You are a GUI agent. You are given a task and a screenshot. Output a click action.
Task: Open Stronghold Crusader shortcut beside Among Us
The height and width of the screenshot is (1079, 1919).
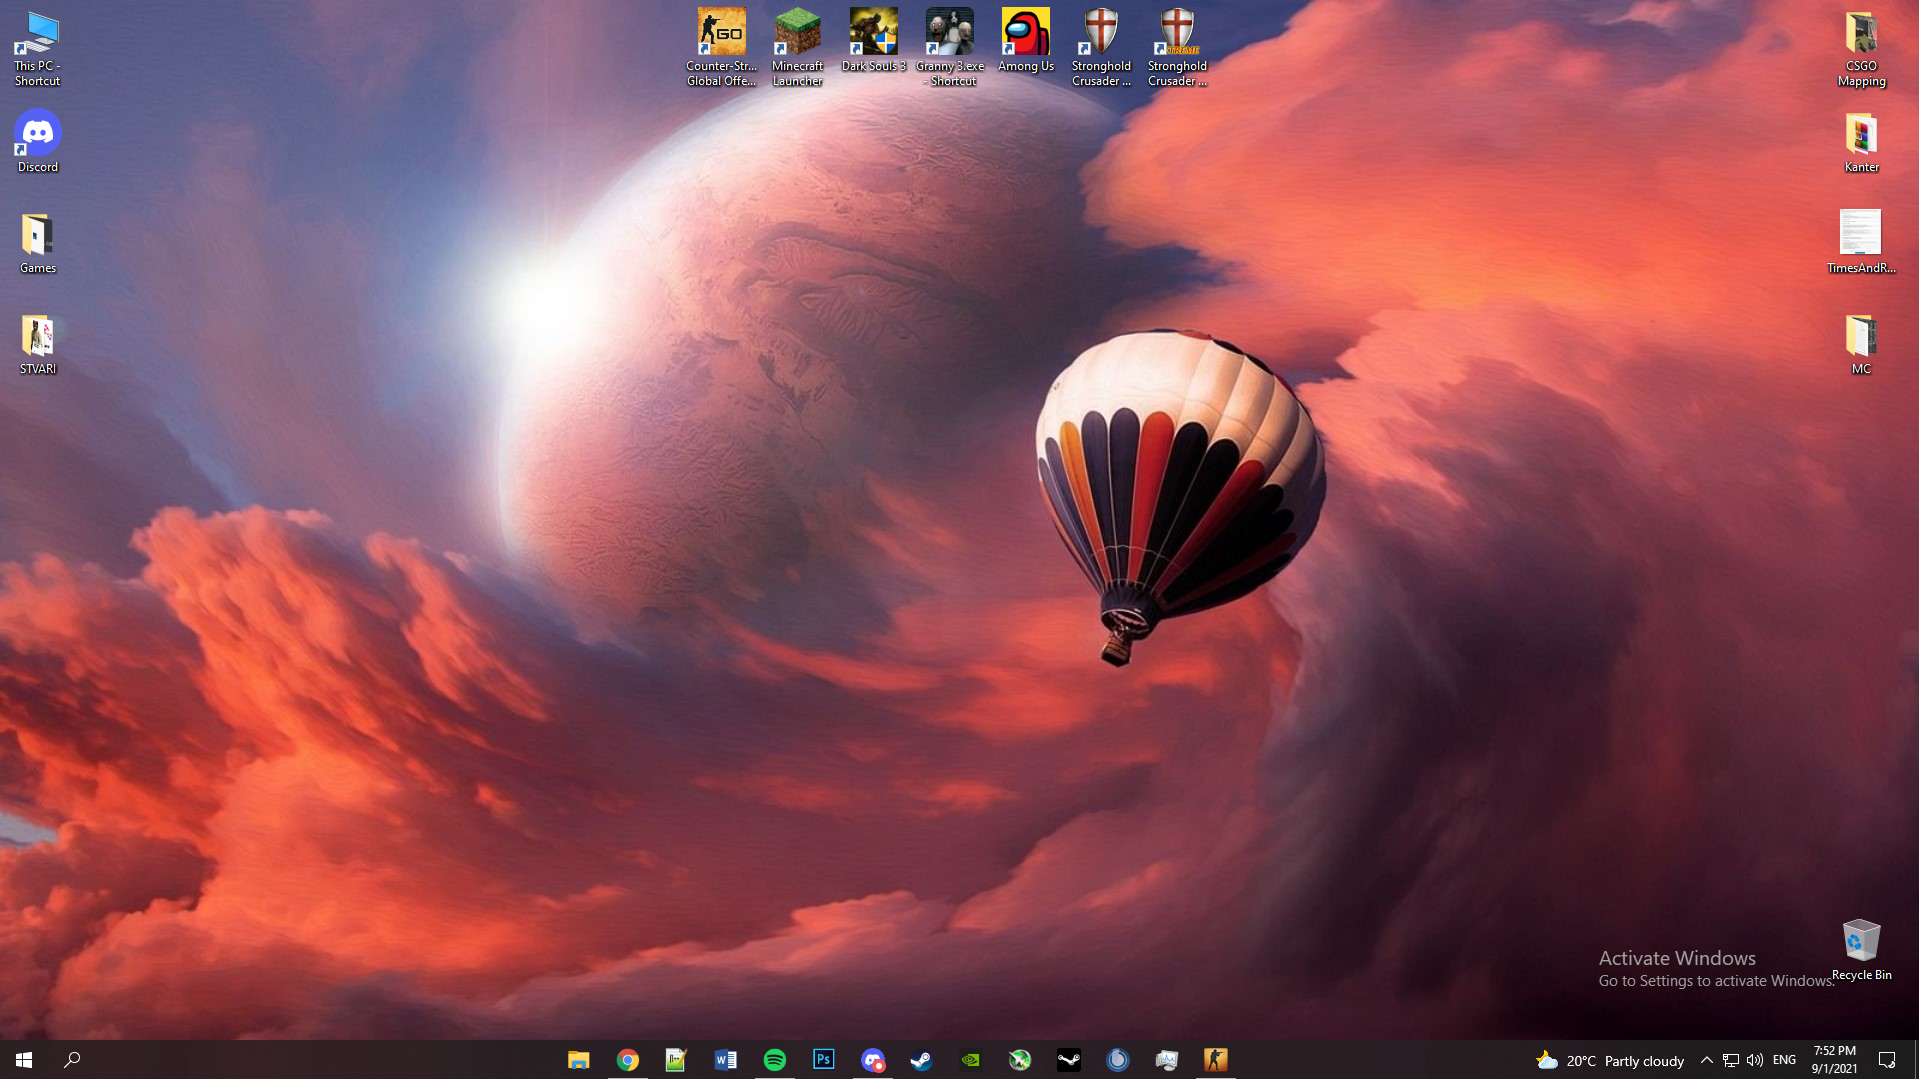[x=1101, y=48]
